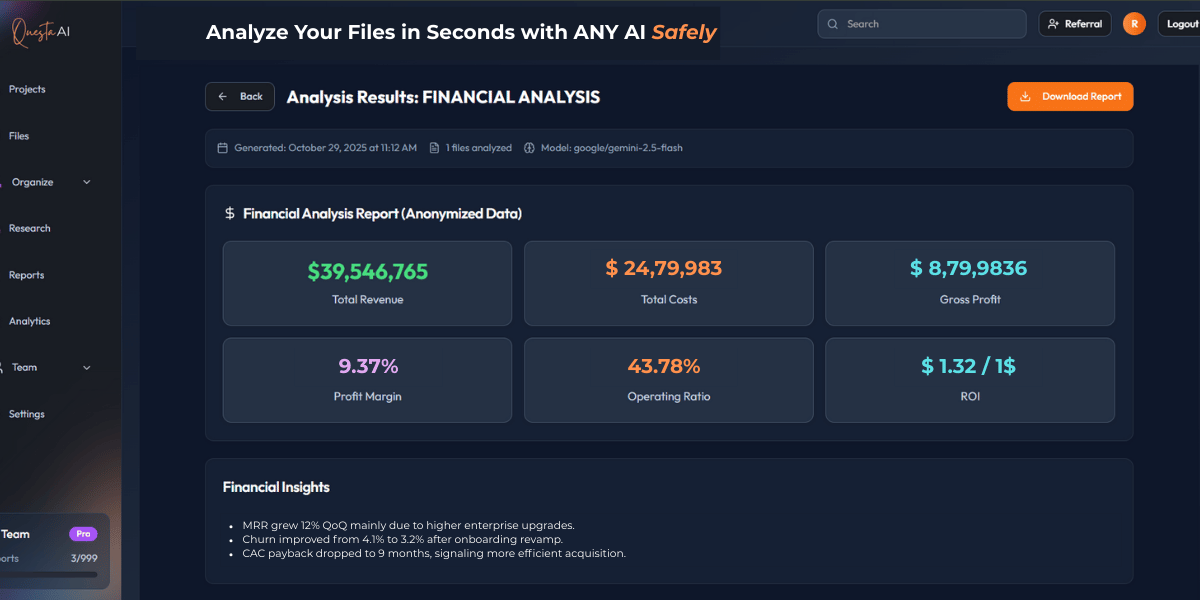Open Projects in the sidebar
The image size is (1200, 600).
coord(27,90)
